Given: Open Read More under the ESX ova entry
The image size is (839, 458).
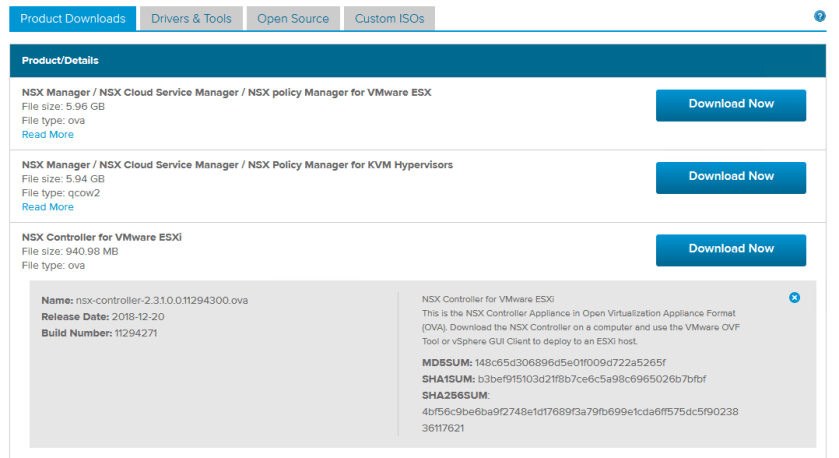Looking at the screenshot, I should click(48, 135).
